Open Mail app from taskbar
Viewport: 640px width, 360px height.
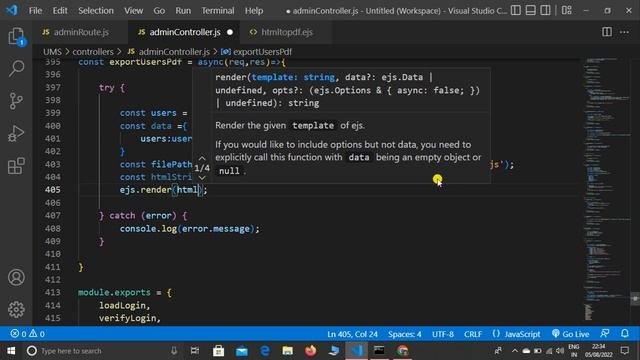(242, 351)
